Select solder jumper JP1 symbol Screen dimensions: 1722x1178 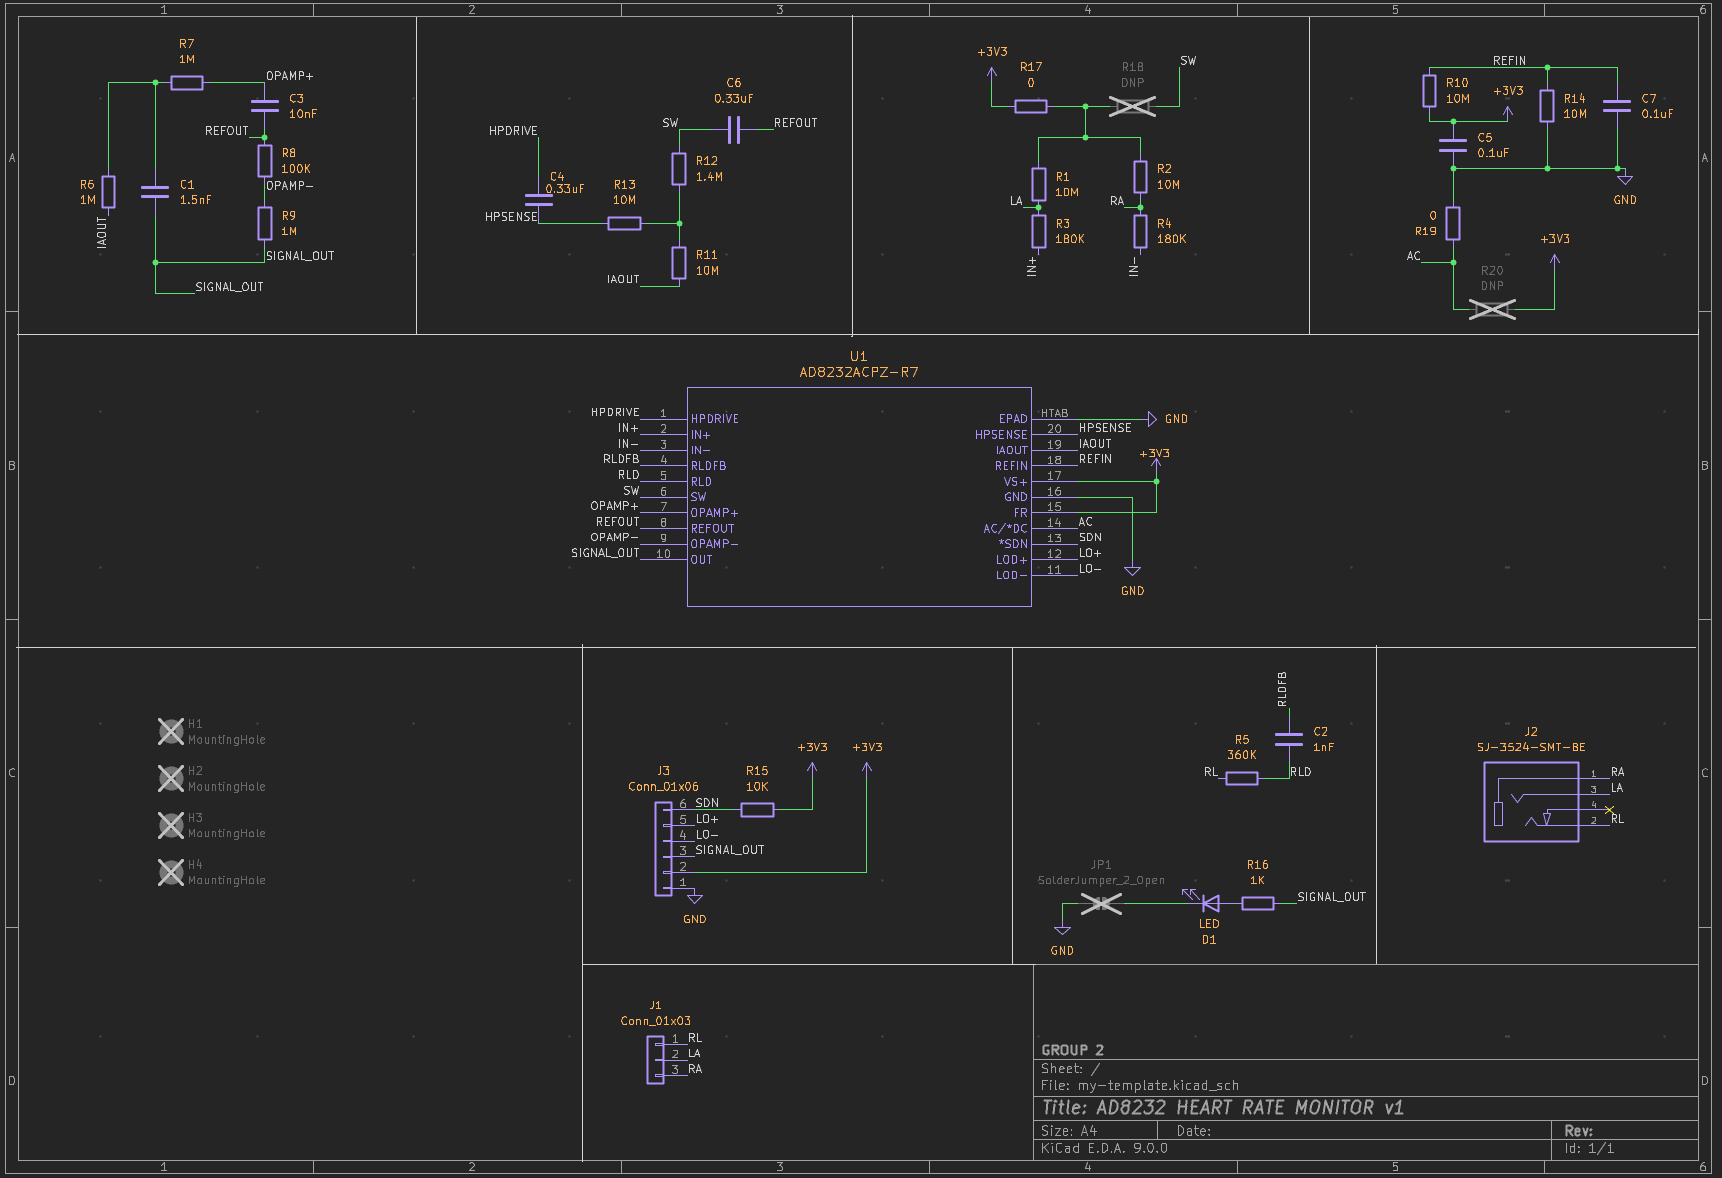(x=1101, y=903)
